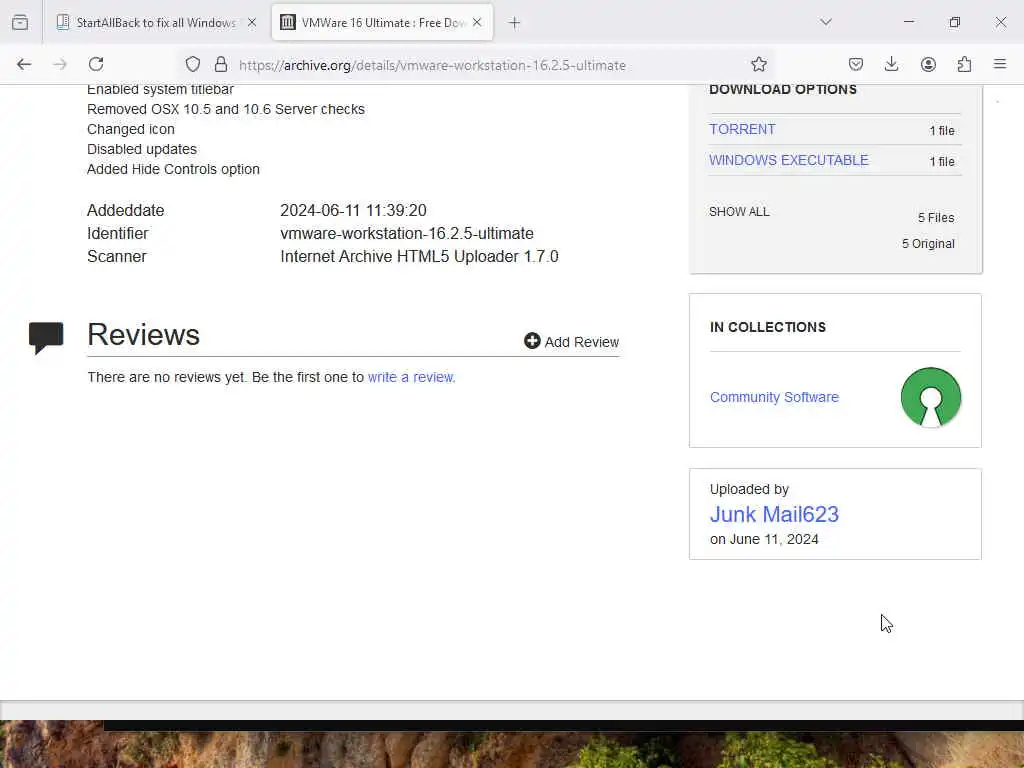The width and height of the screenshot is (1024, 768).
Task: Click the green Community Software logo
Action: (x=931, y=397)
